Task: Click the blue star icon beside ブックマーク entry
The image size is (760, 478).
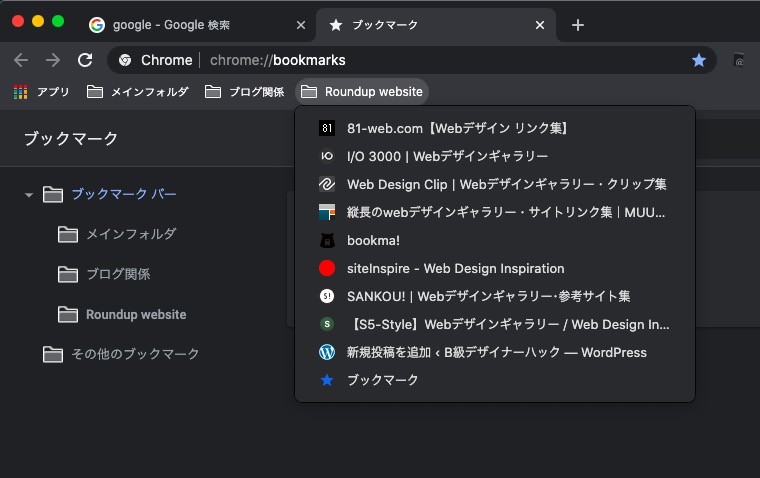Action: [x=327, y=380]
